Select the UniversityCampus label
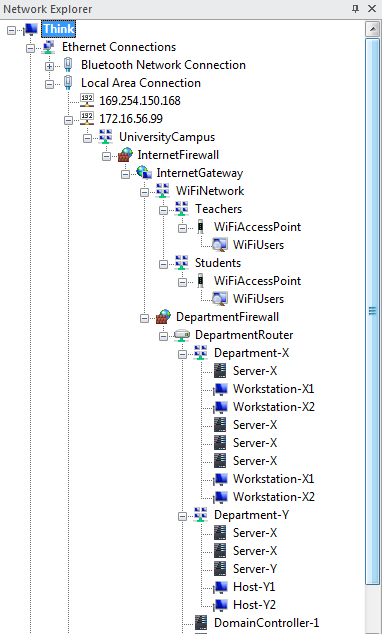 pos(167,137)
